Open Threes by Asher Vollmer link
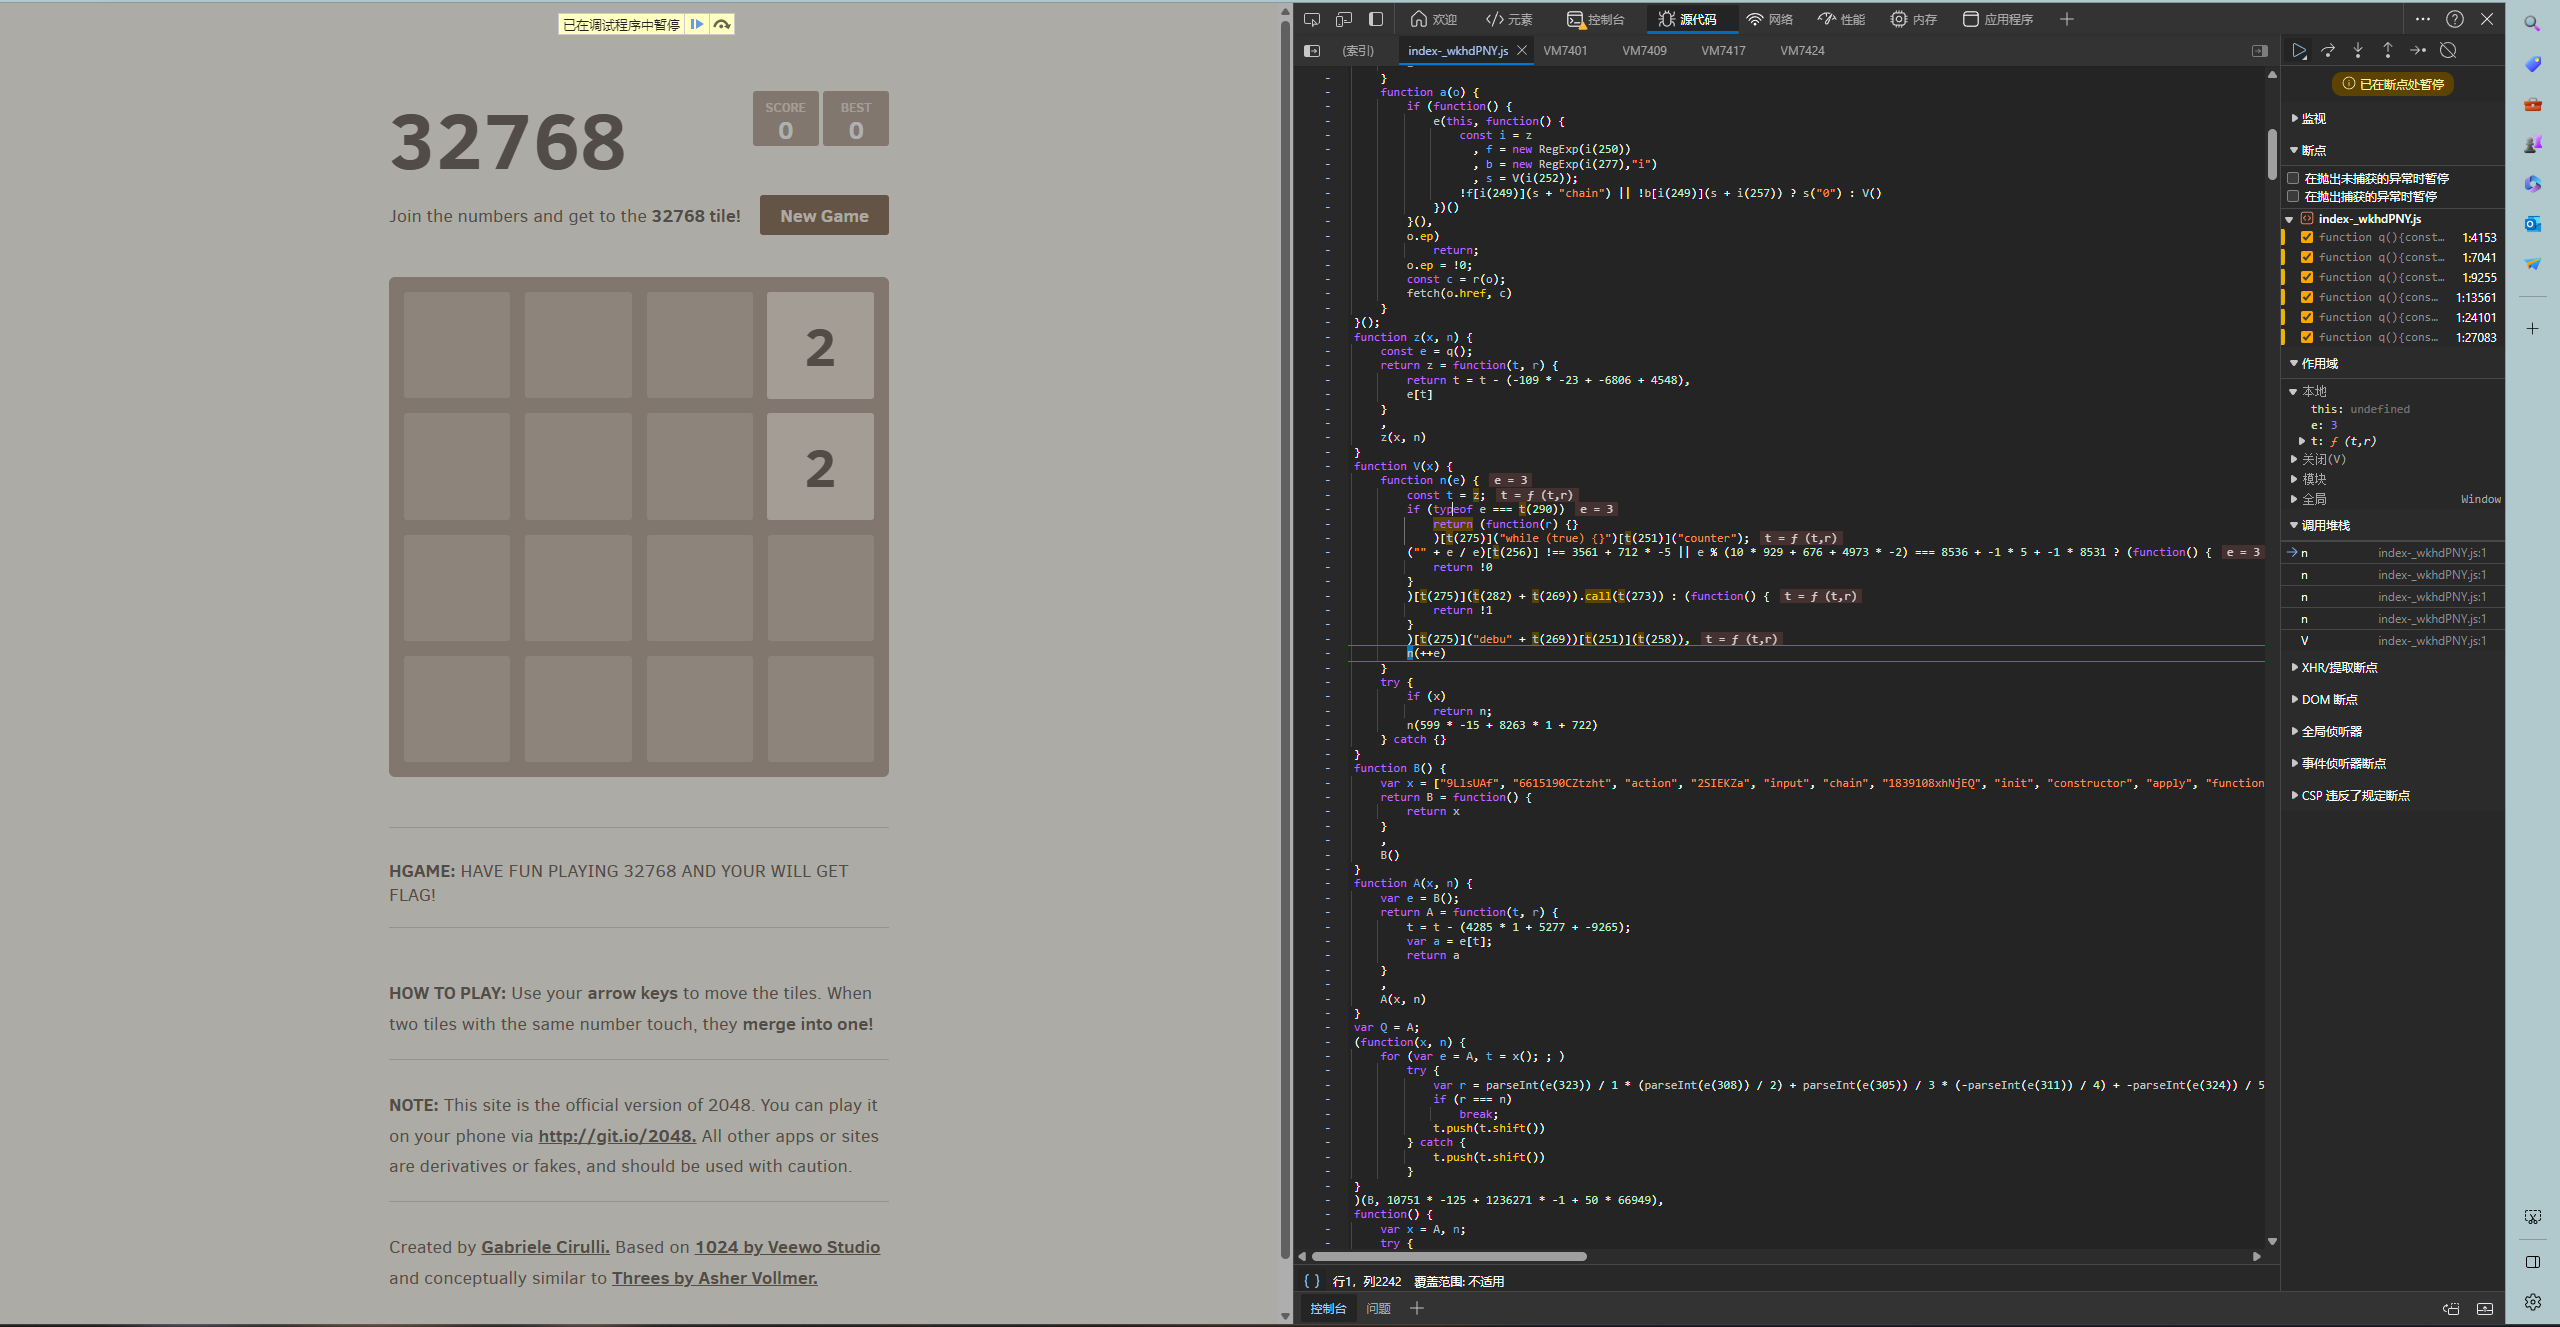The height and width of the screenshot is (1327, 2560). pyautogui.click(x=714, y=1278)
